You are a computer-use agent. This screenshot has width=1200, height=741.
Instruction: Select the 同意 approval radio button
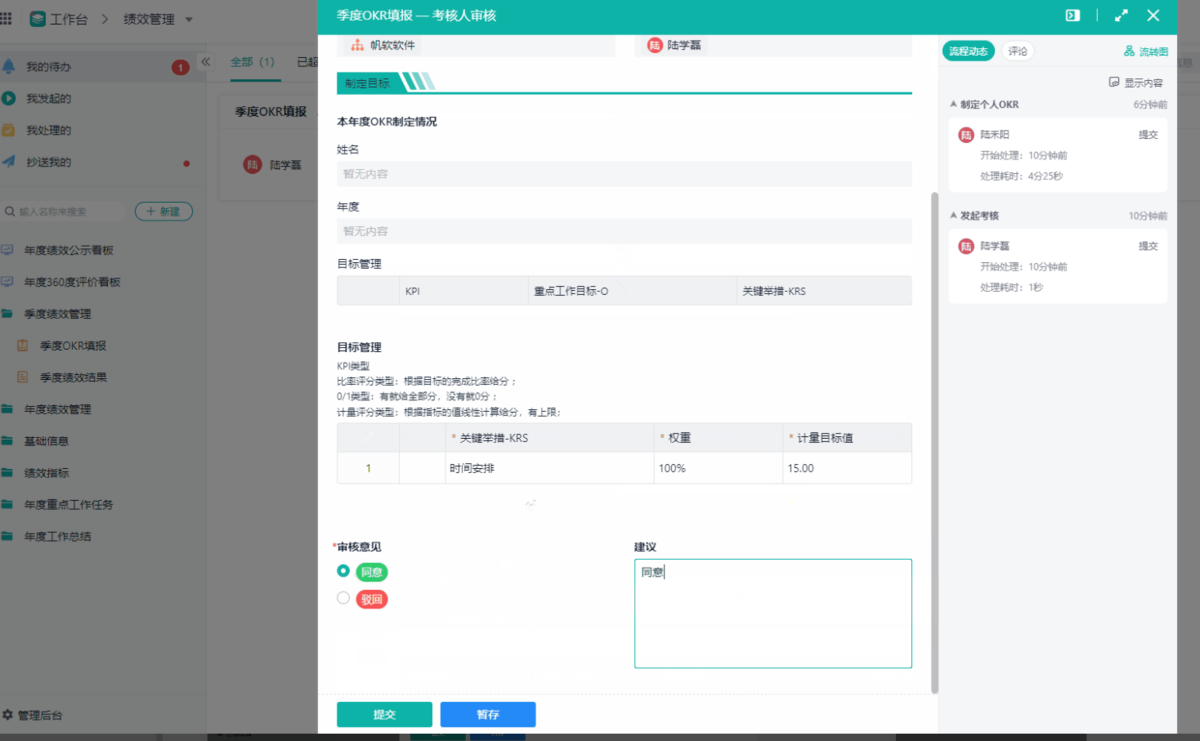click(x=343, y=571)
